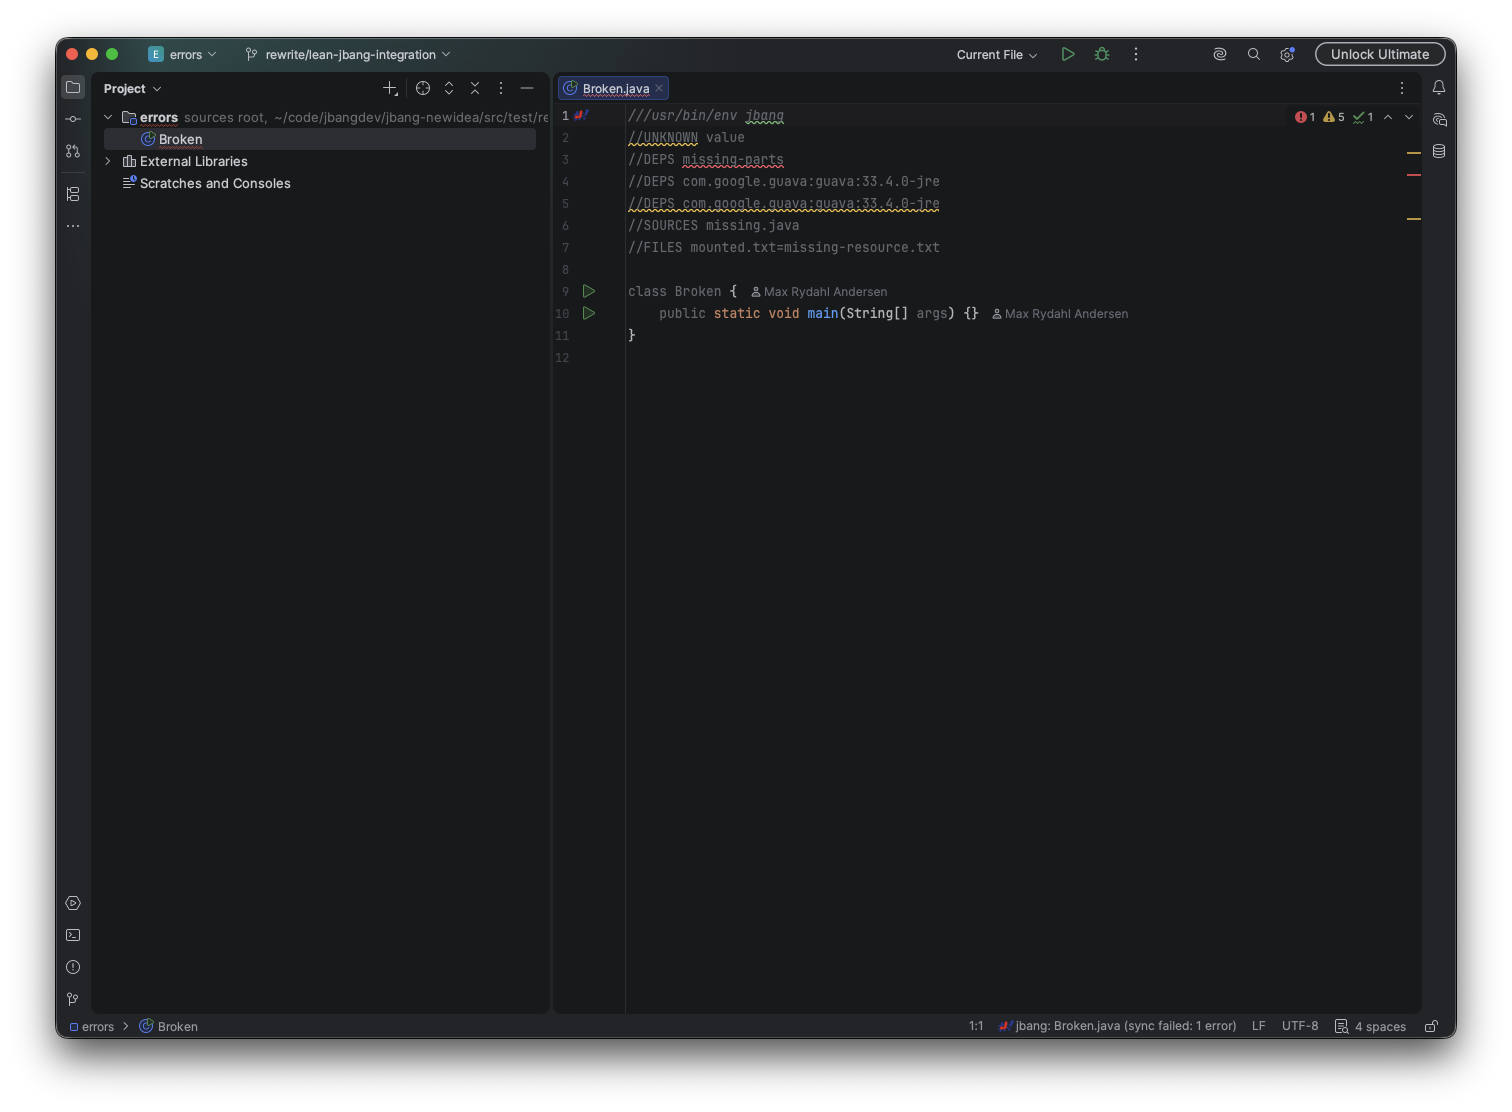Click the //DEPS missing-parts line

pyautogui.click(x=706, y=160)
